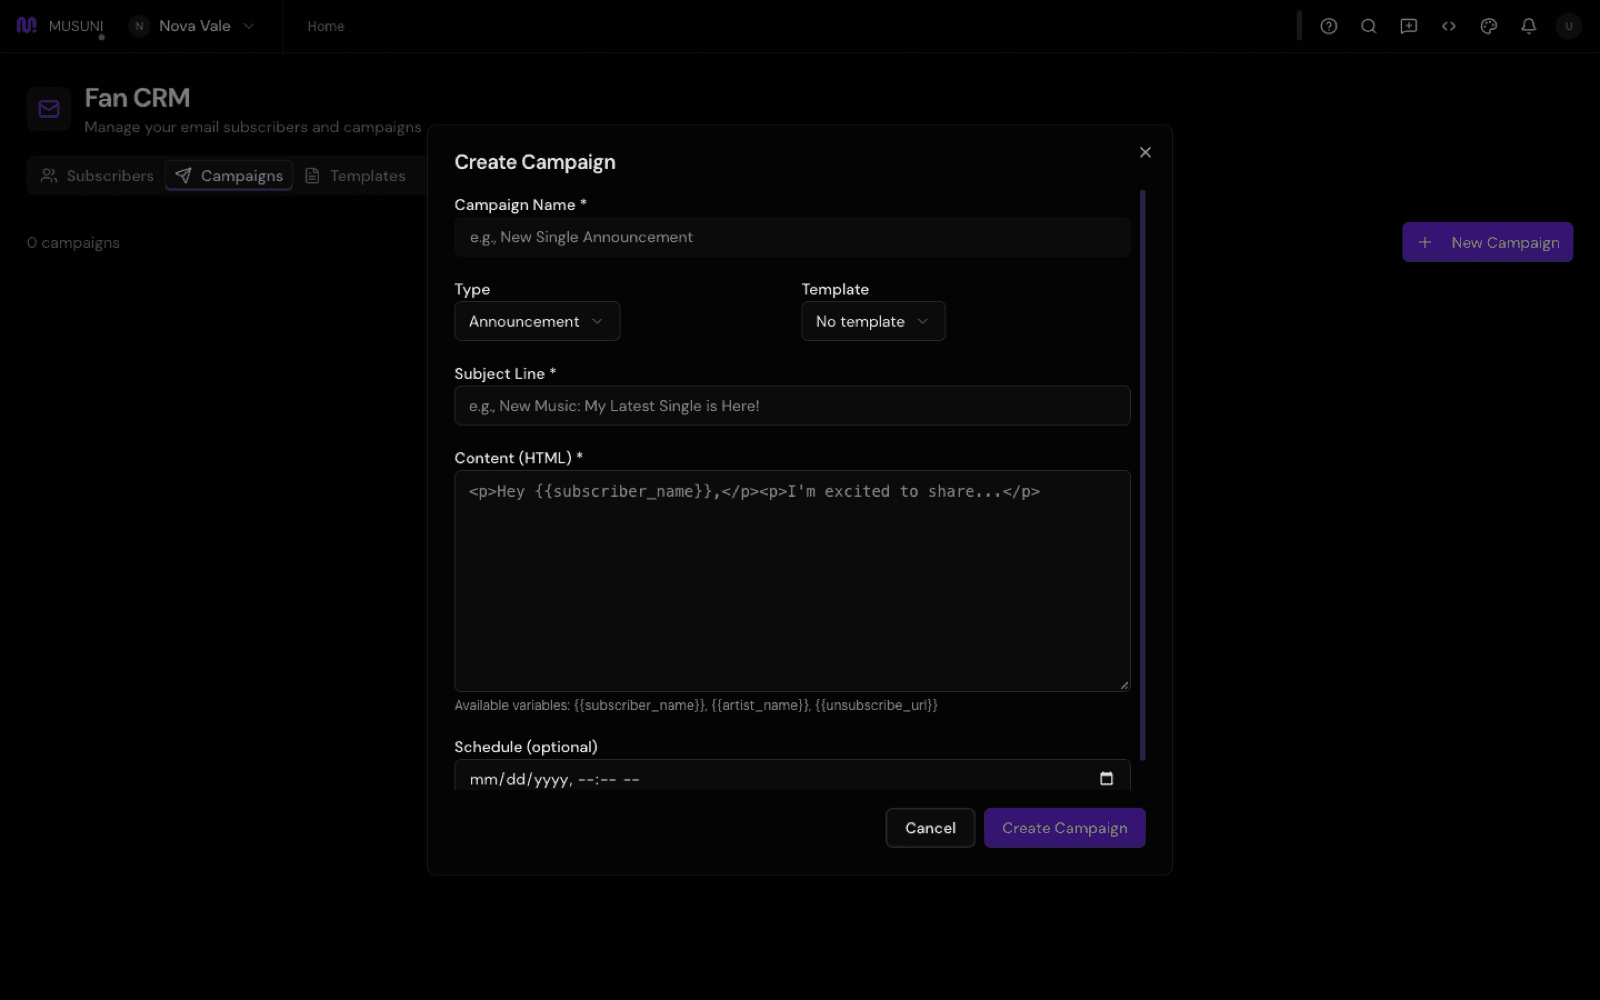The height and width of the screenshot is (1000, 1600).
Task: Close the Create Campaign dialog
Action: coord(1145,152)
